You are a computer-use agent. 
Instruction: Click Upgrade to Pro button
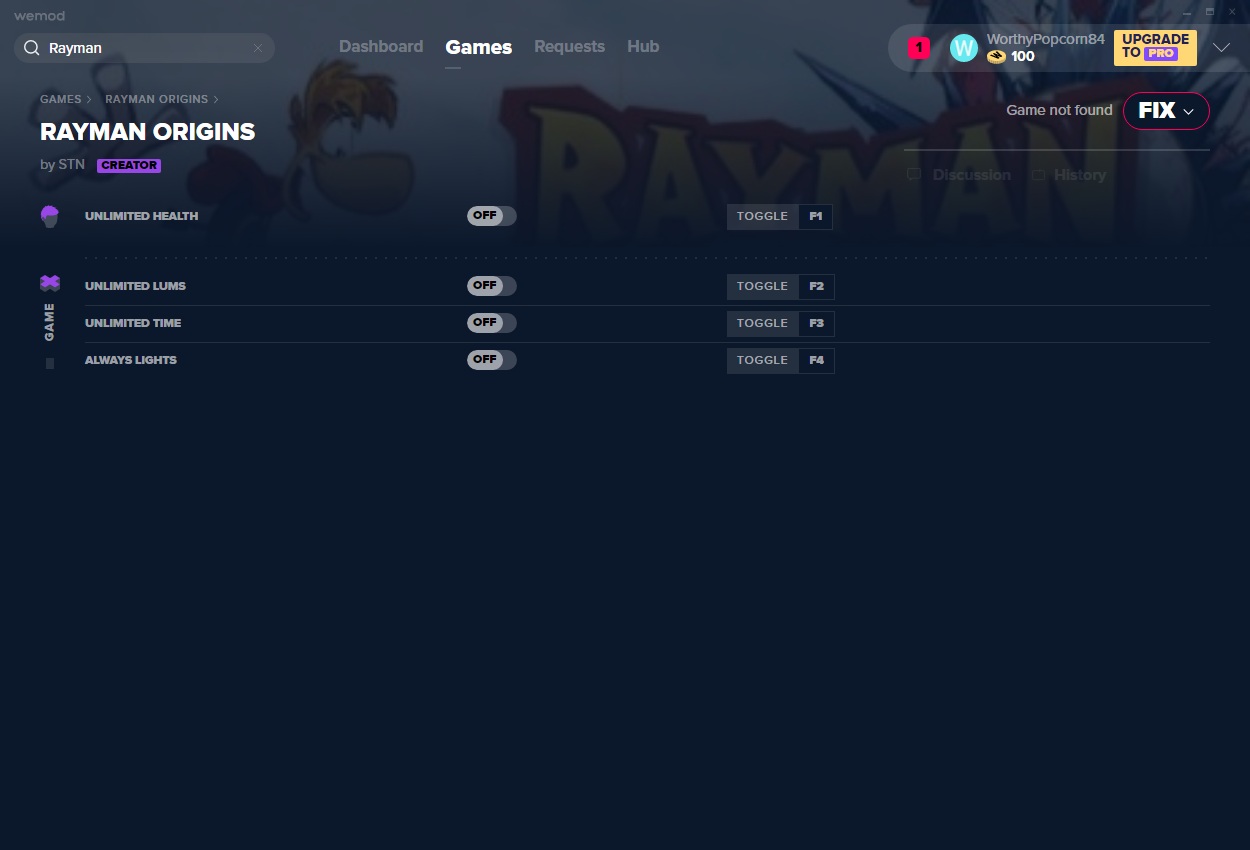tap(1155, 47)
